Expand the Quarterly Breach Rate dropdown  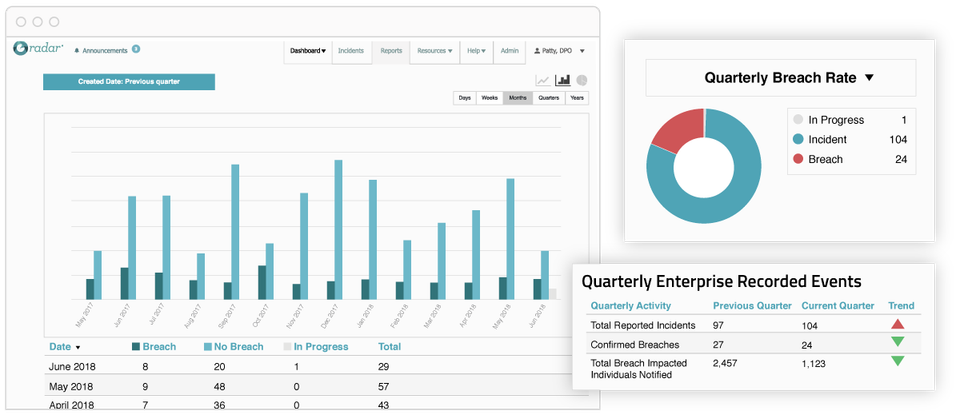point(869,78)
